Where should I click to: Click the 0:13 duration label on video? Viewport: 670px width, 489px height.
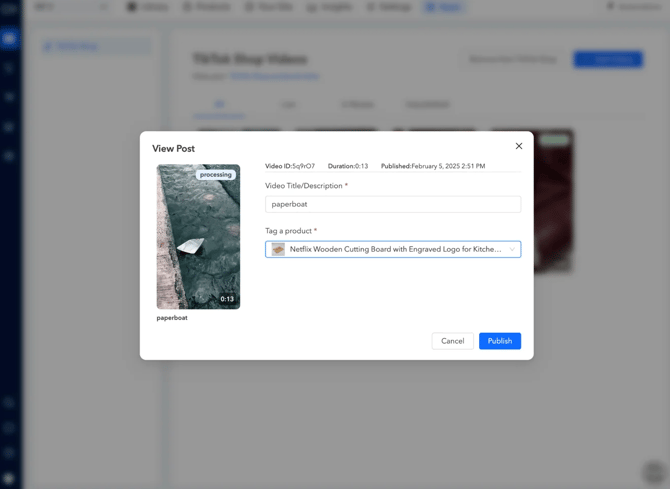(227, 299)
